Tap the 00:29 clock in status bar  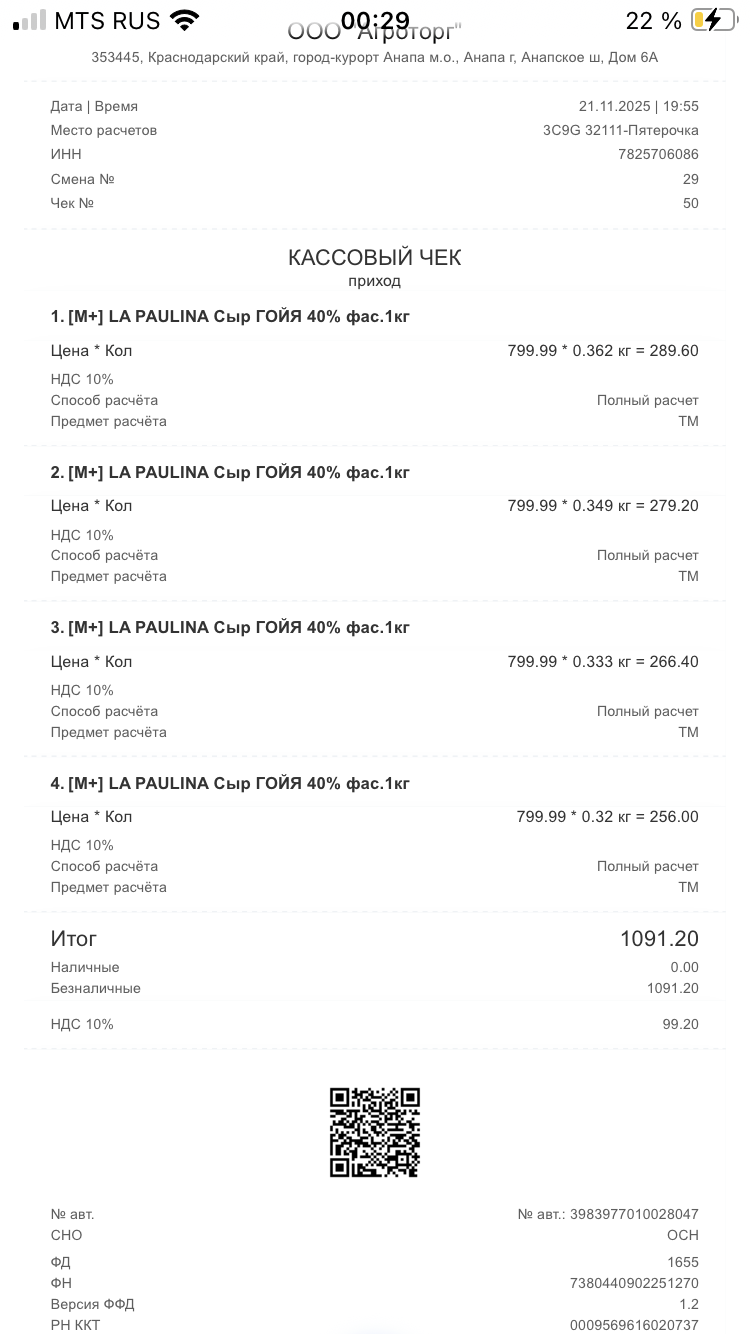coord(375,20)
